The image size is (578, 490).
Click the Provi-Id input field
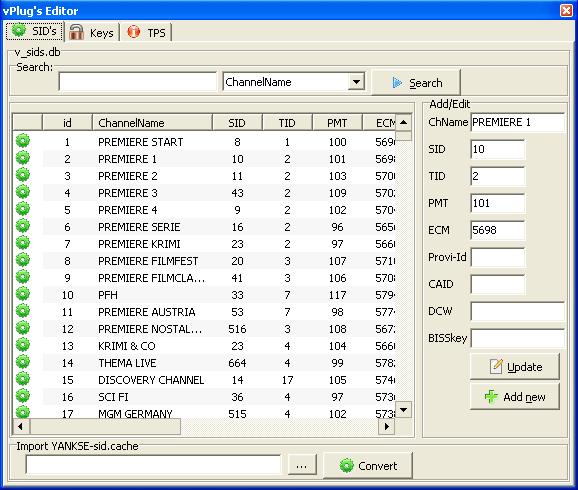coord(498,257)
